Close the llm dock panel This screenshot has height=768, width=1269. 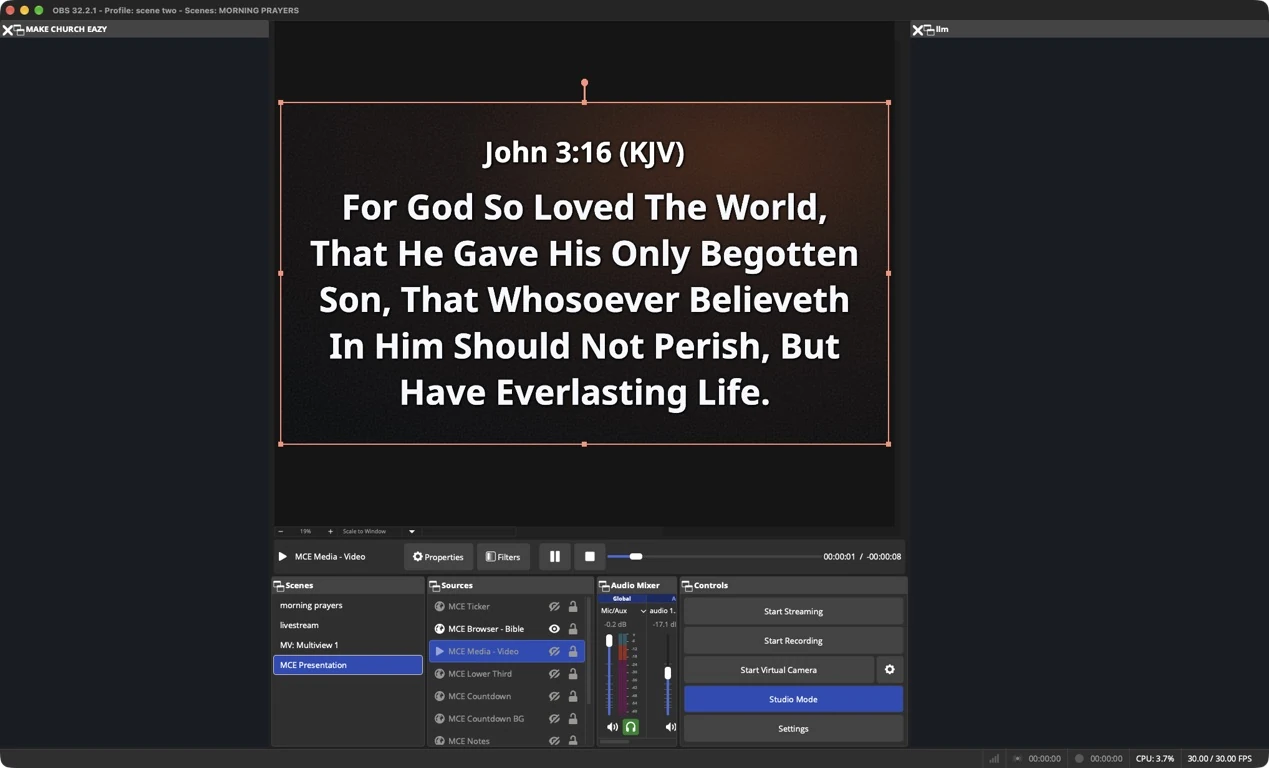(917, 30)
